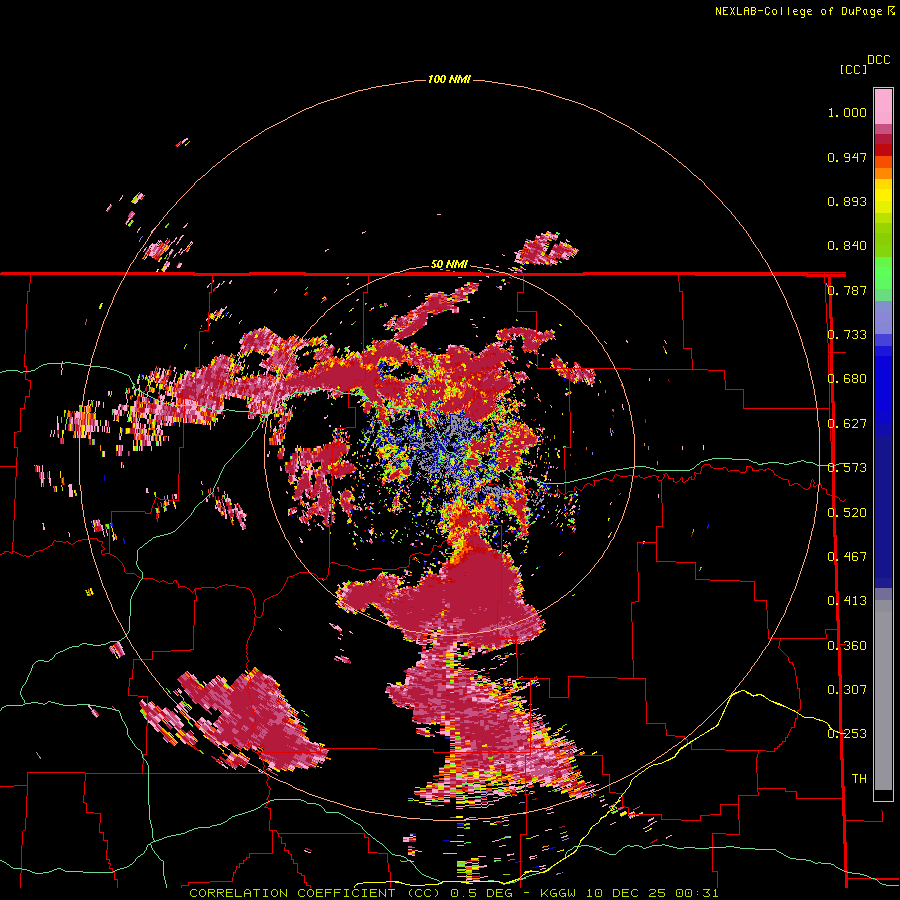
Task: Click the 0.947 scale value
Action: point(847,157)
